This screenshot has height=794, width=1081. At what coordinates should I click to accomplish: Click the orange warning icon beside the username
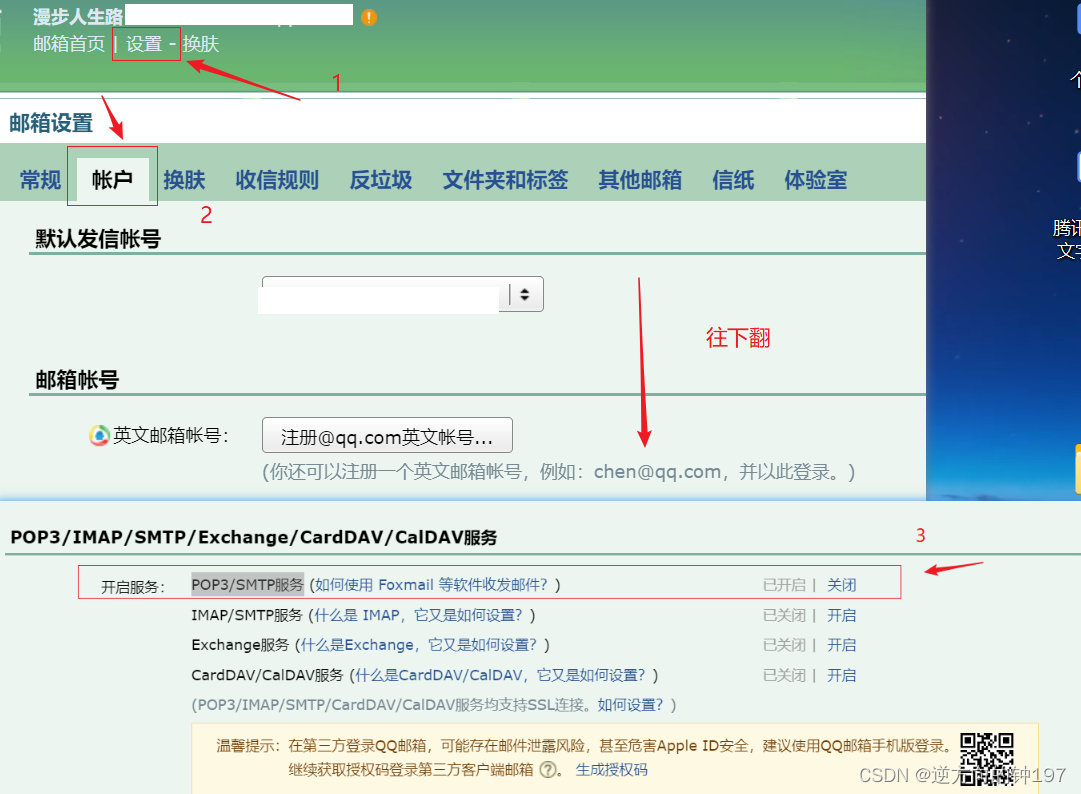click(369, 17)
